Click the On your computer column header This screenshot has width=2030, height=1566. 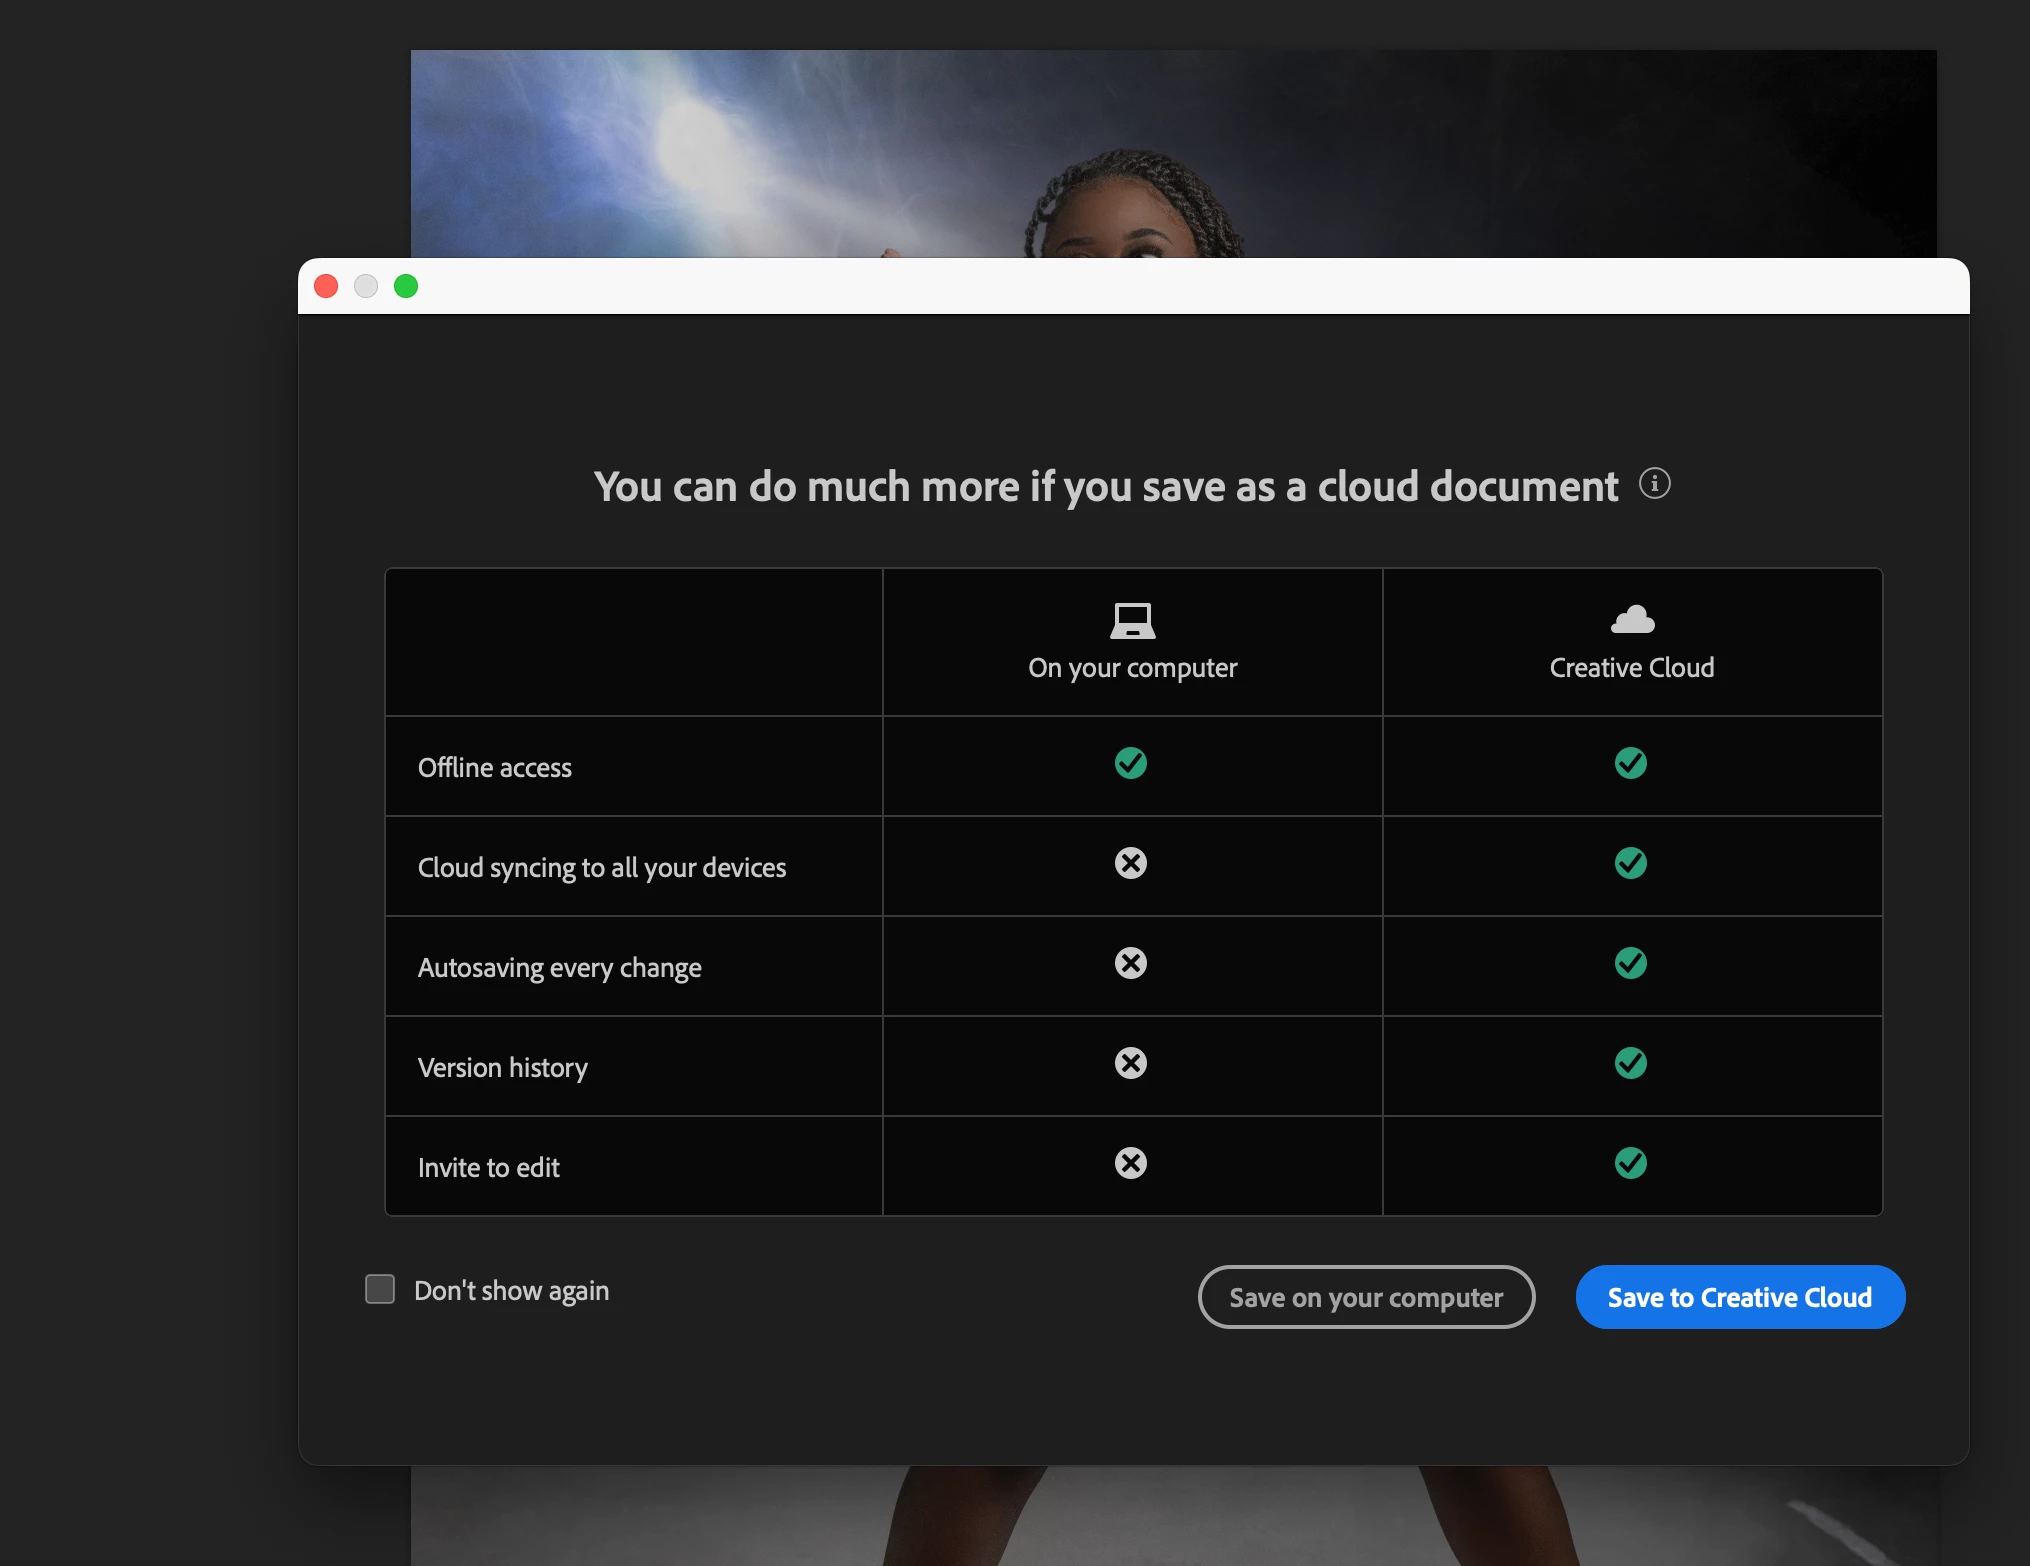(1132, 668)
